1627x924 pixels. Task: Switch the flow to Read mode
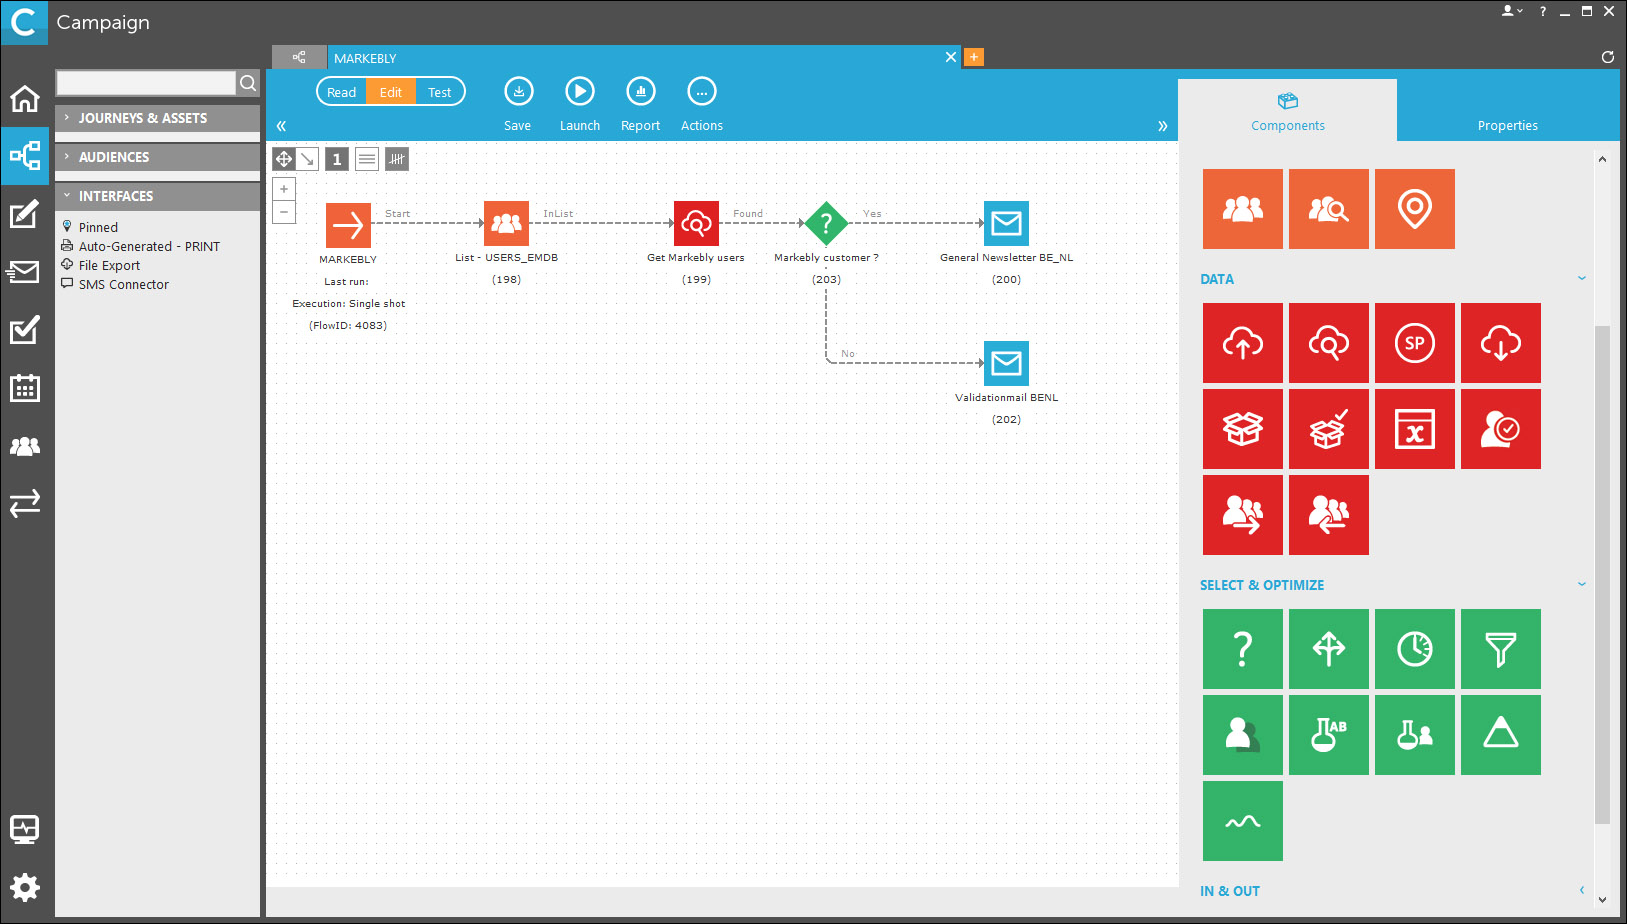coord(341,91)
